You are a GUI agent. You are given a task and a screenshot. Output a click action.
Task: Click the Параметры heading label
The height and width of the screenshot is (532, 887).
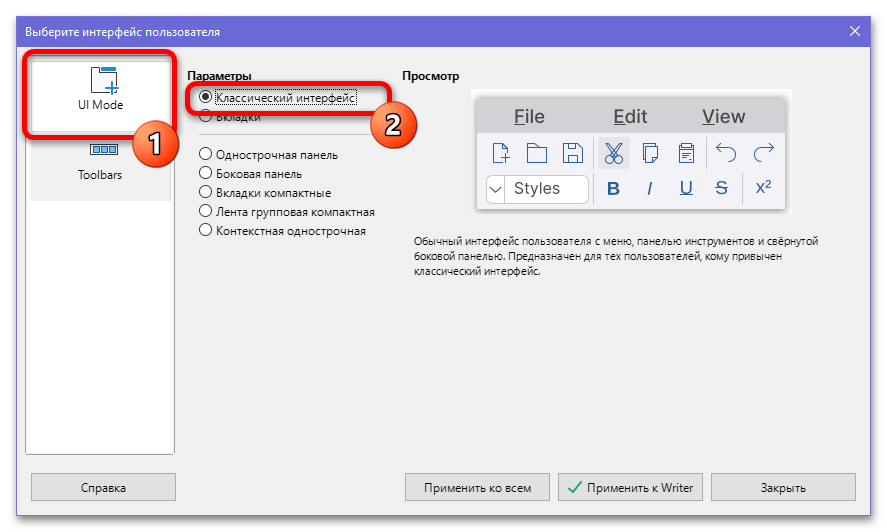(219, 76)
